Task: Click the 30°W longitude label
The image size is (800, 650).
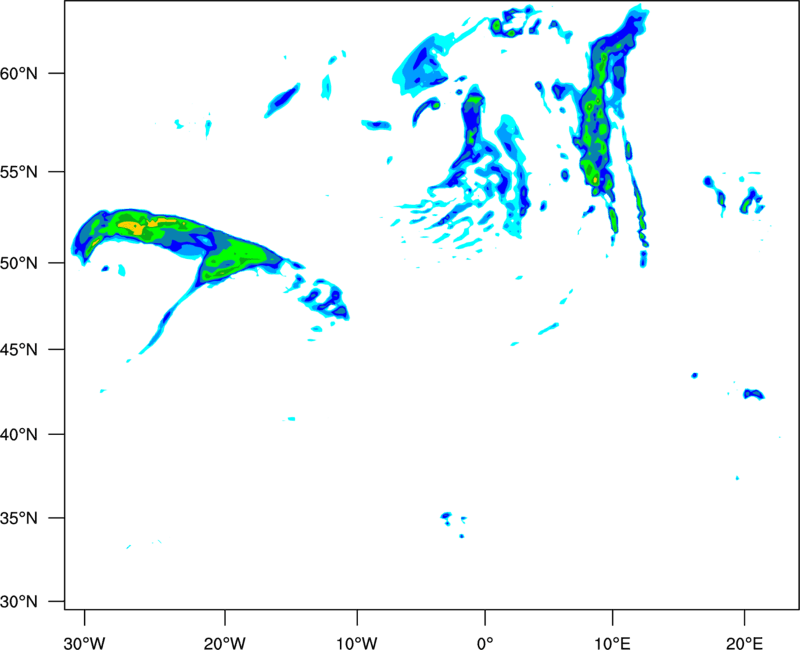Action: (x=85, y=643)
